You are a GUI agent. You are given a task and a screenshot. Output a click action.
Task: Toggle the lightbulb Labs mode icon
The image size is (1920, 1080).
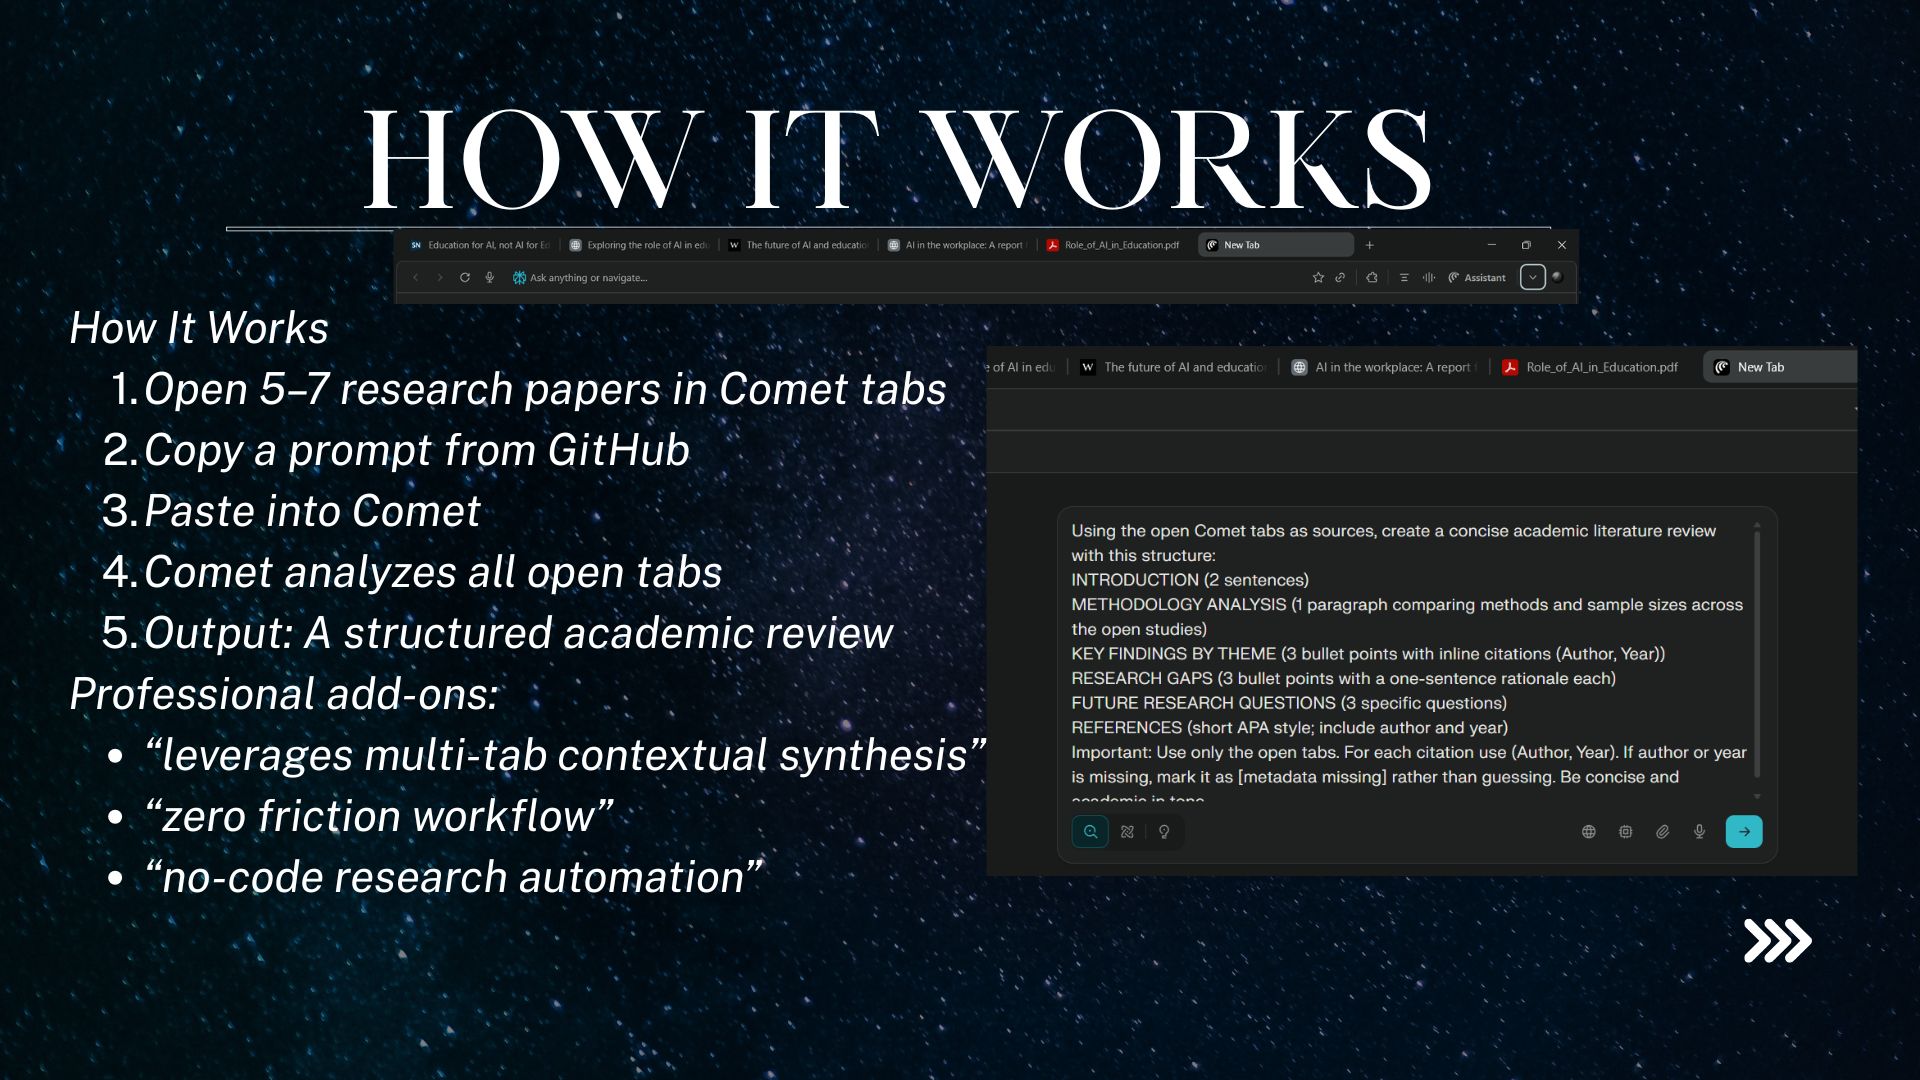pos(1164,832)
